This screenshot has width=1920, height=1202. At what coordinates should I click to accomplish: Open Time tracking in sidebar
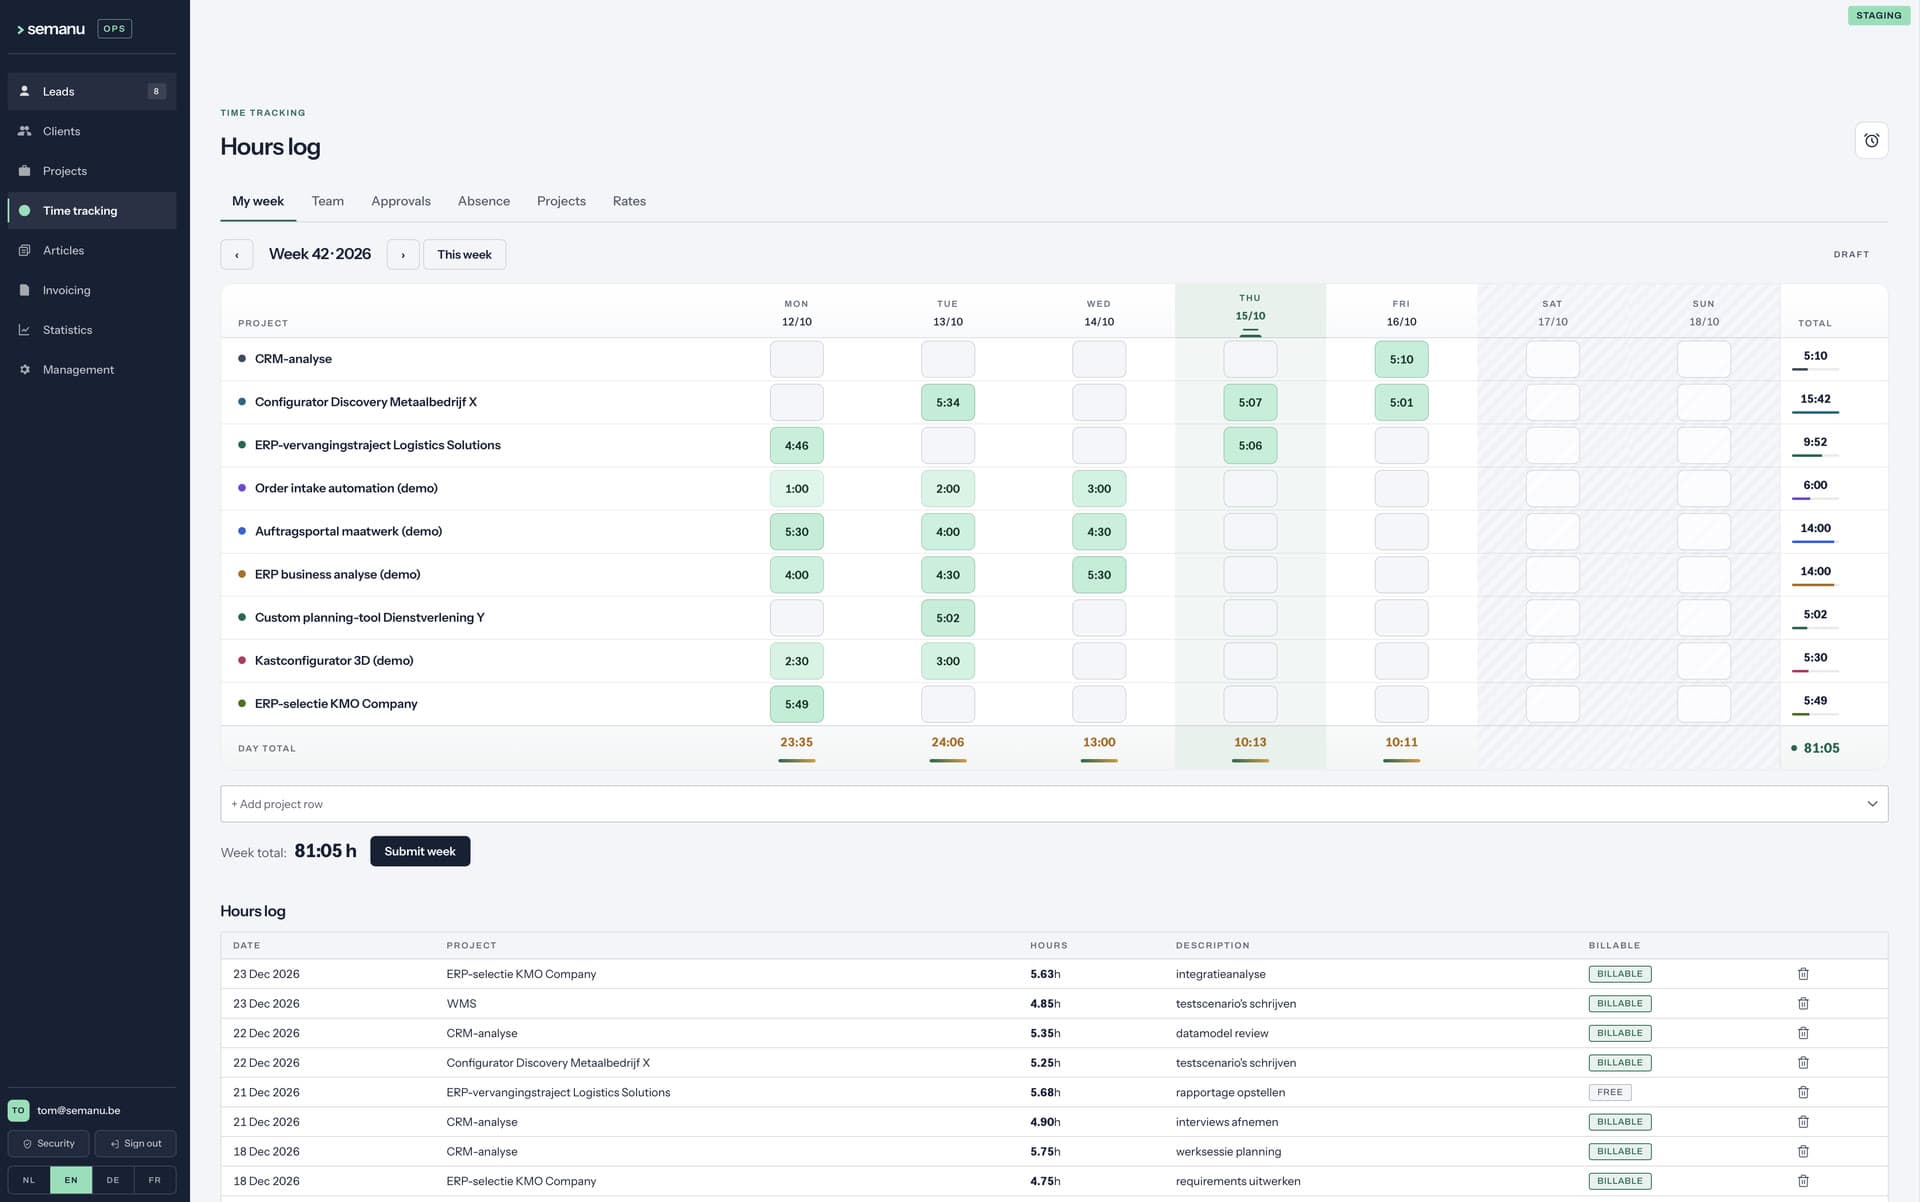point(92,211)
